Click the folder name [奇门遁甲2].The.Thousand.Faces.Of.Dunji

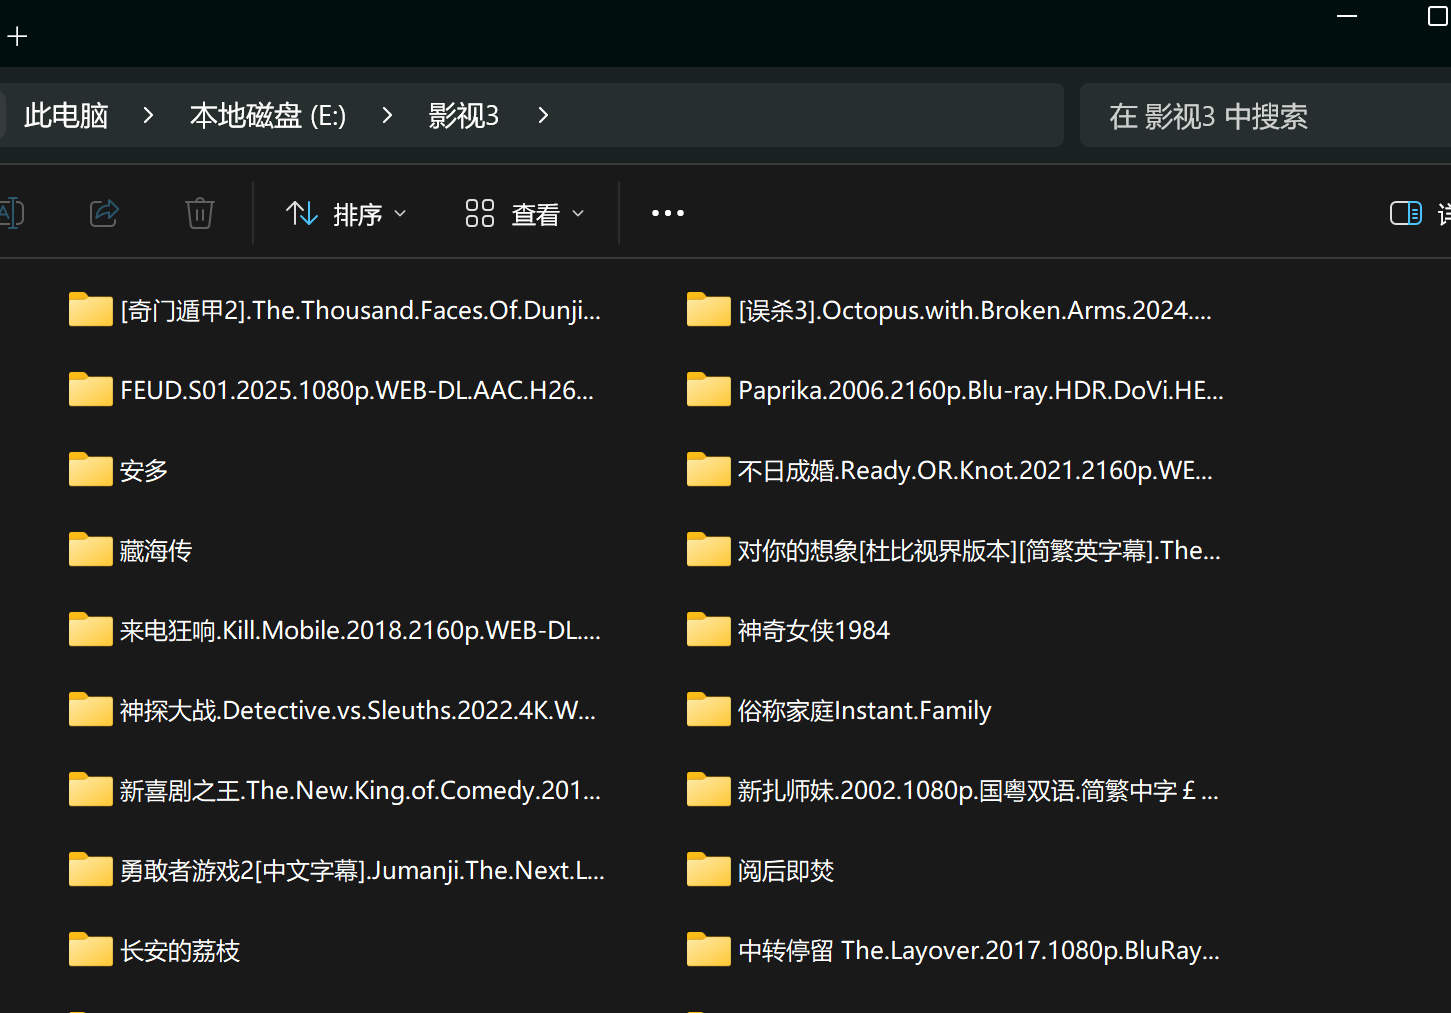360,311
